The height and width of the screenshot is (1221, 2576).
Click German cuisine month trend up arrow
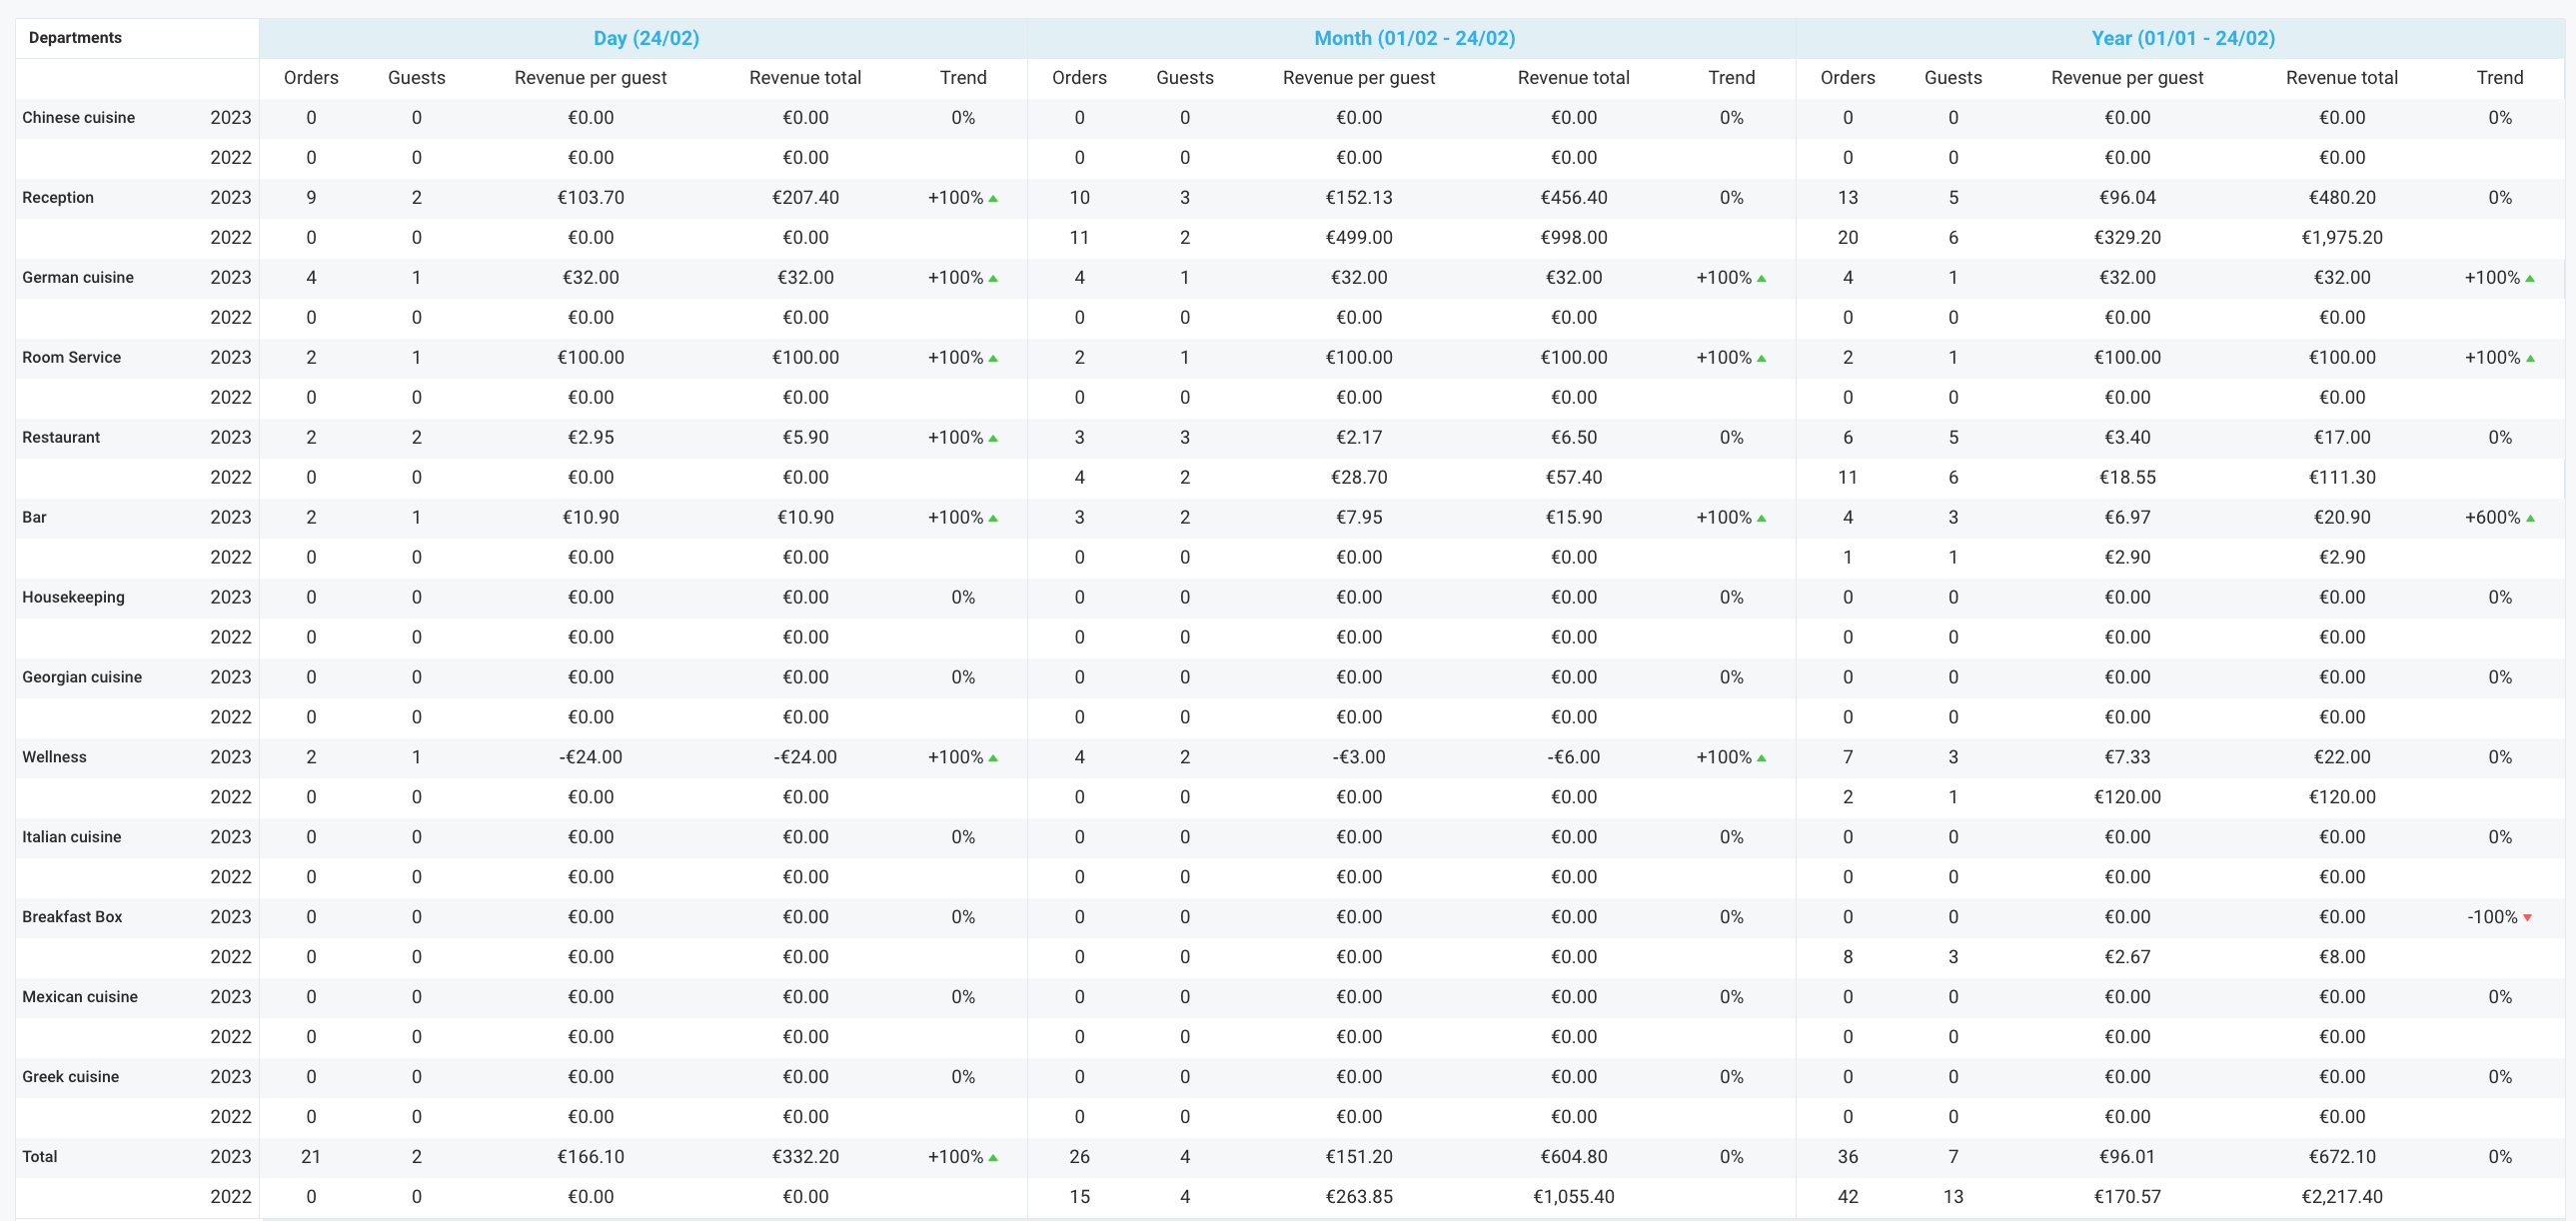click(x=1761, y=279)
